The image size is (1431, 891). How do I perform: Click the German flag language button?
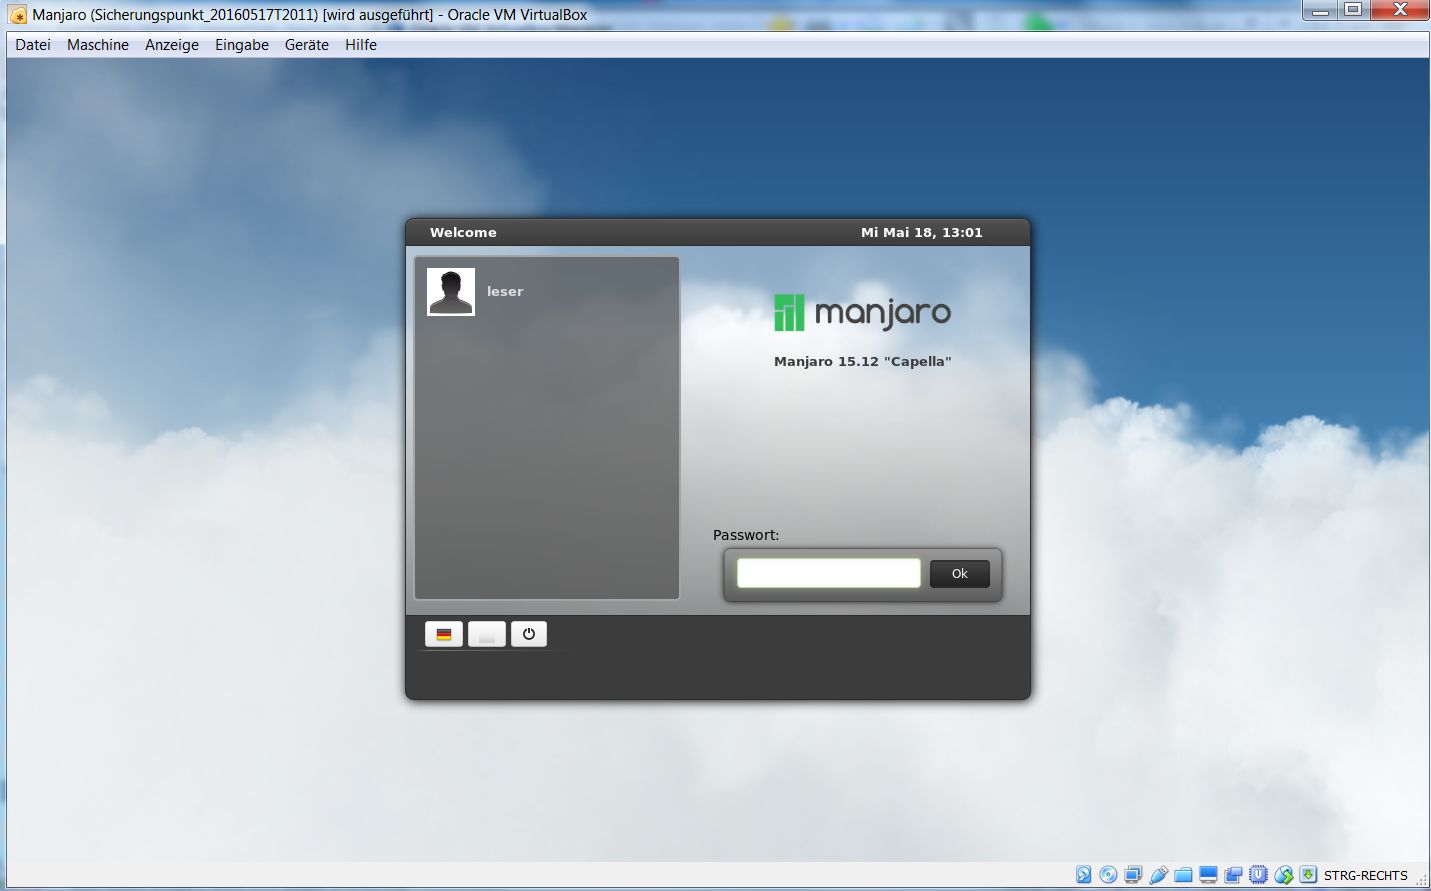444,634
